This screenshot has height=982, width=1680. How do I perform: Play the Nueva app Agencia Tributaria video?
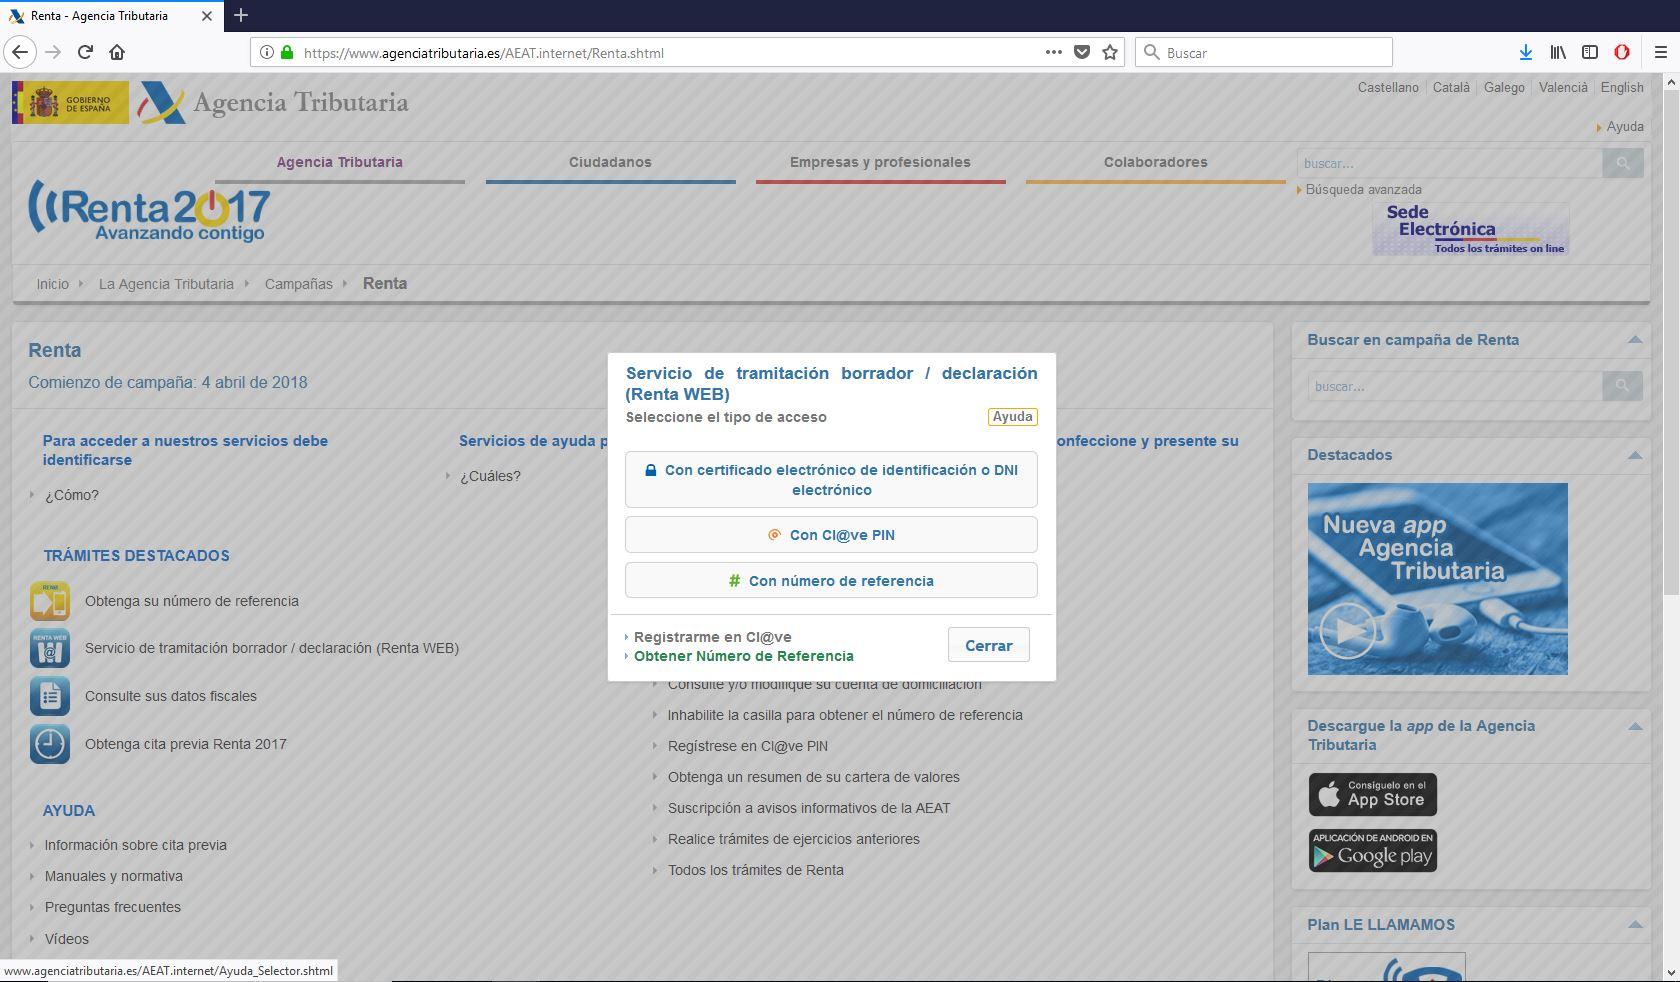coord(1347,631)
